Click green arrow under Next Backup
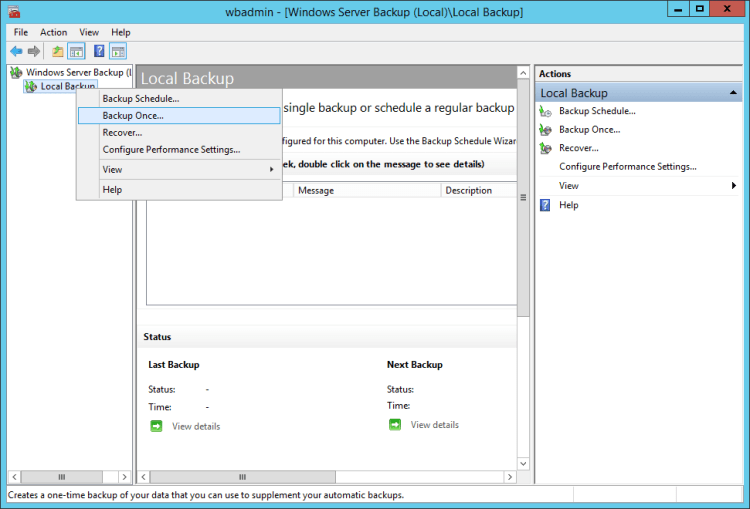The image size is (750, 509). tap(395, 424)
